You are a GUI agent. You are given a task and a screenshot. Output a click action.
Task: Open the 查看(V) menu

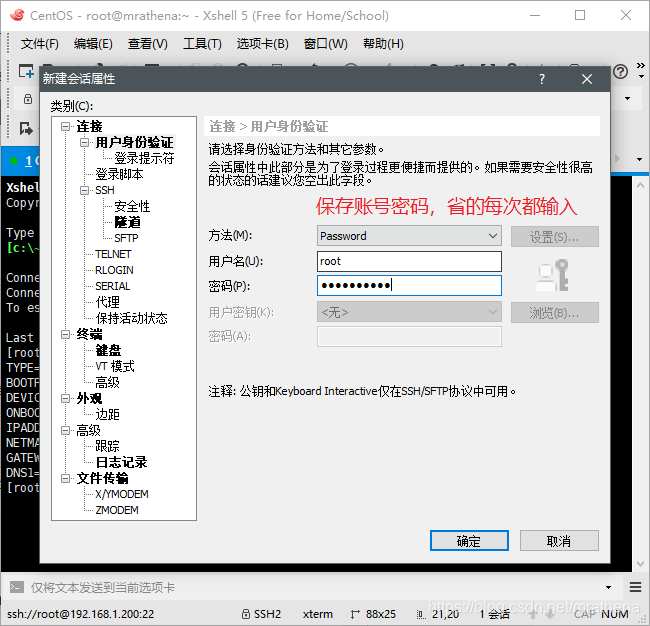click(x=148, y=44)
